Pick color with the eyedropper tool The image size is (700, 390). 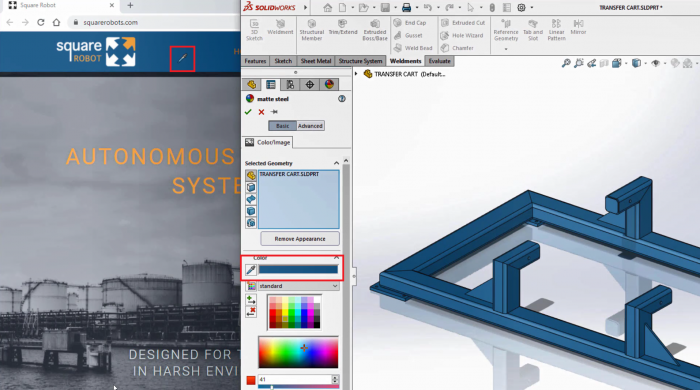(x=251, y=270)
